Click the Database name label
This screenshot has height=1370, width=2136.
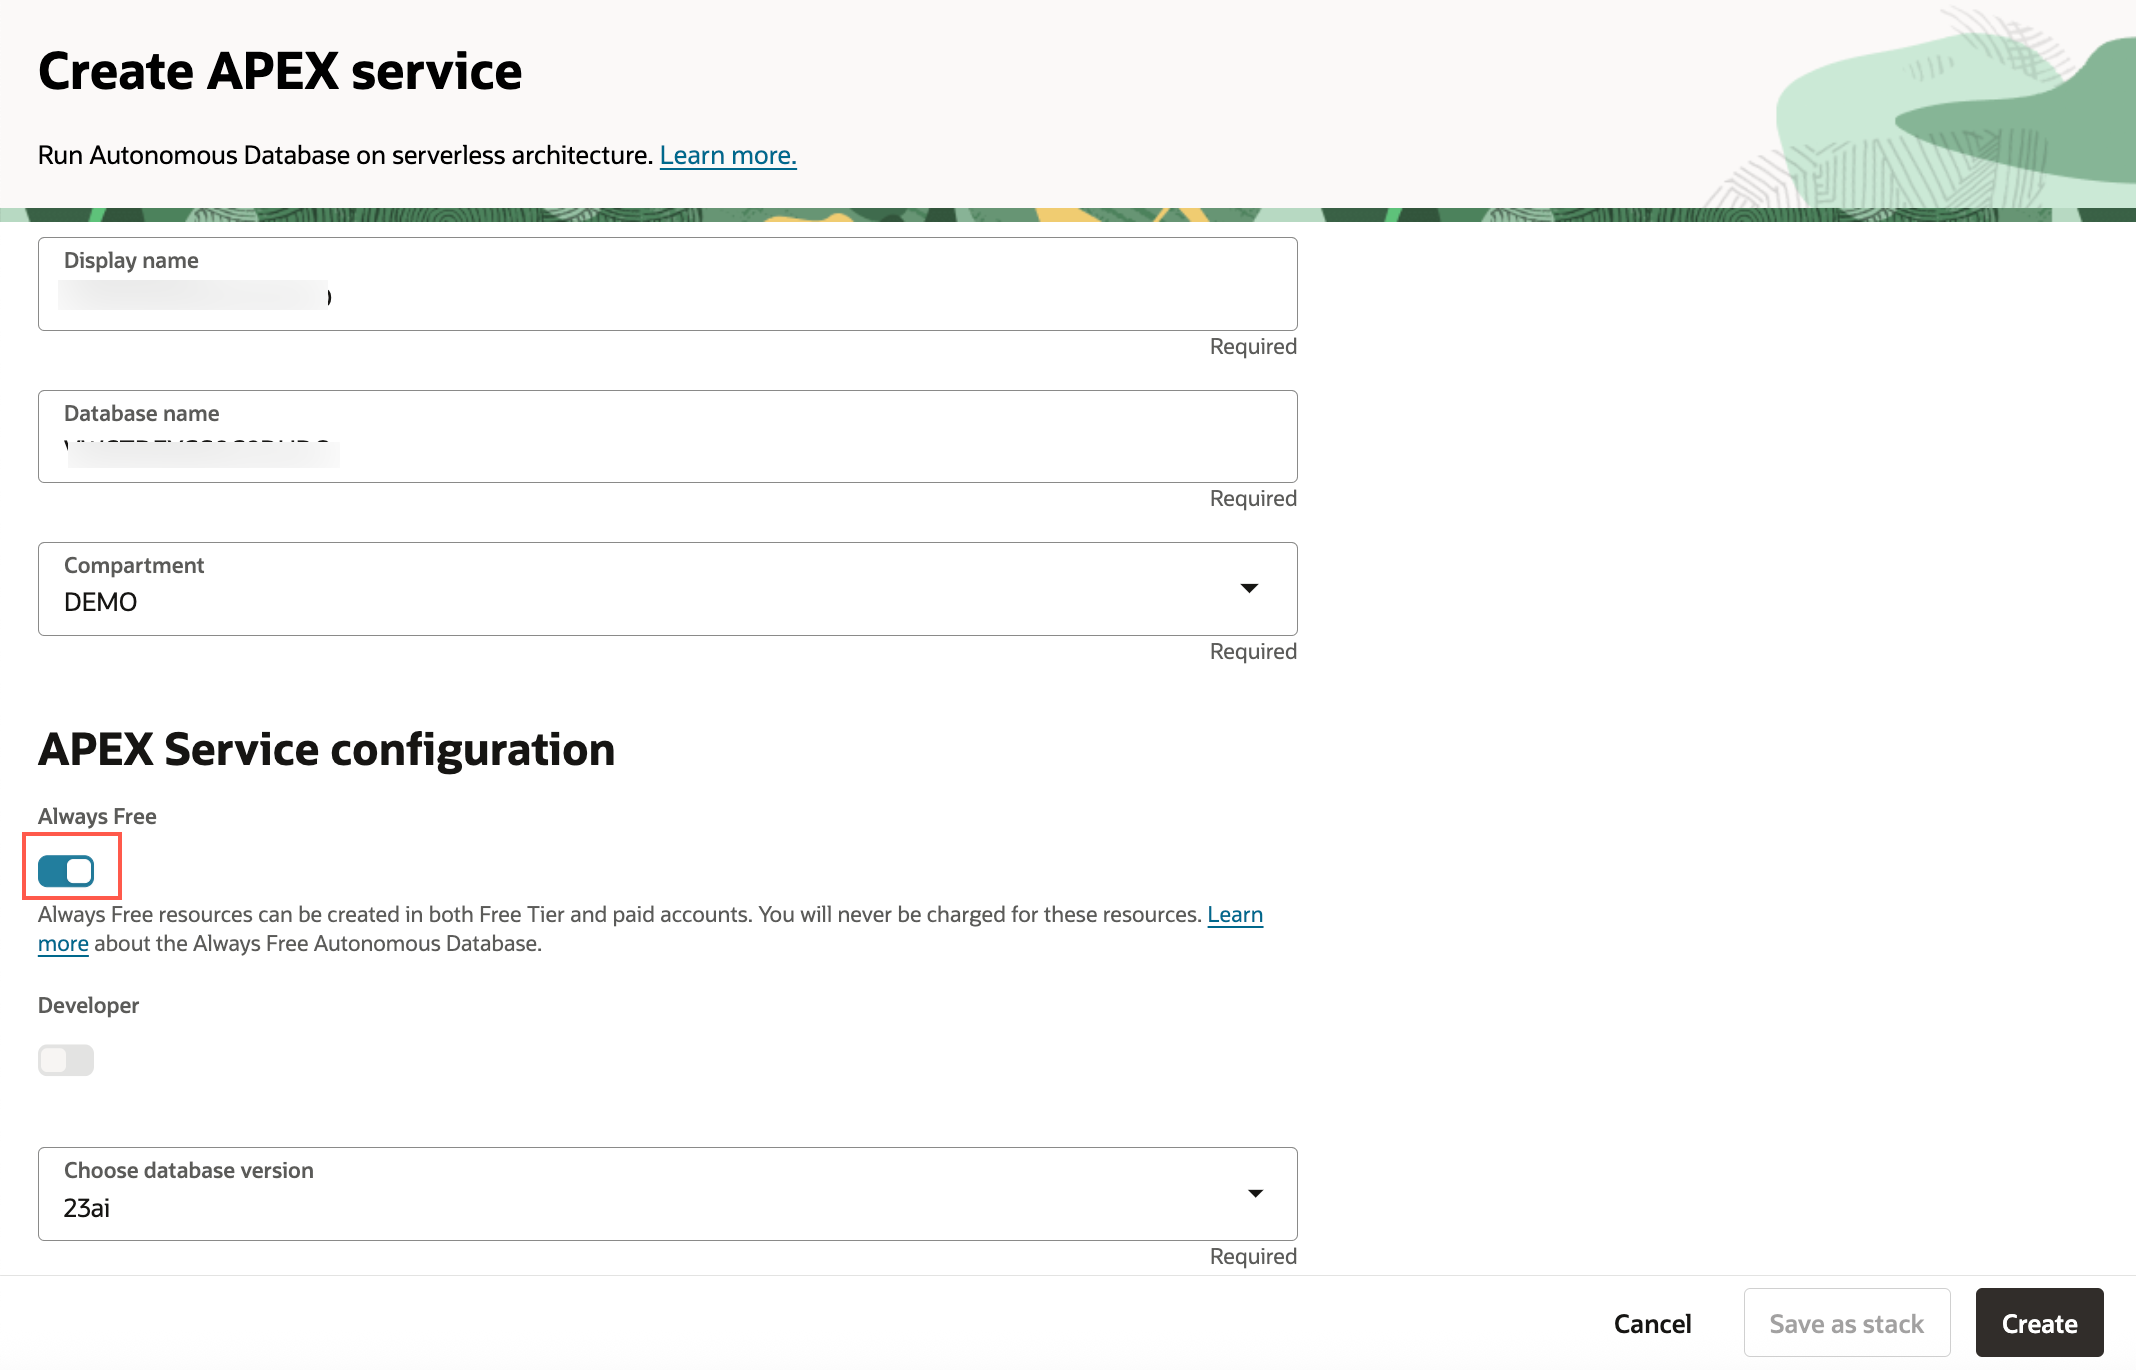coord(141,413)
